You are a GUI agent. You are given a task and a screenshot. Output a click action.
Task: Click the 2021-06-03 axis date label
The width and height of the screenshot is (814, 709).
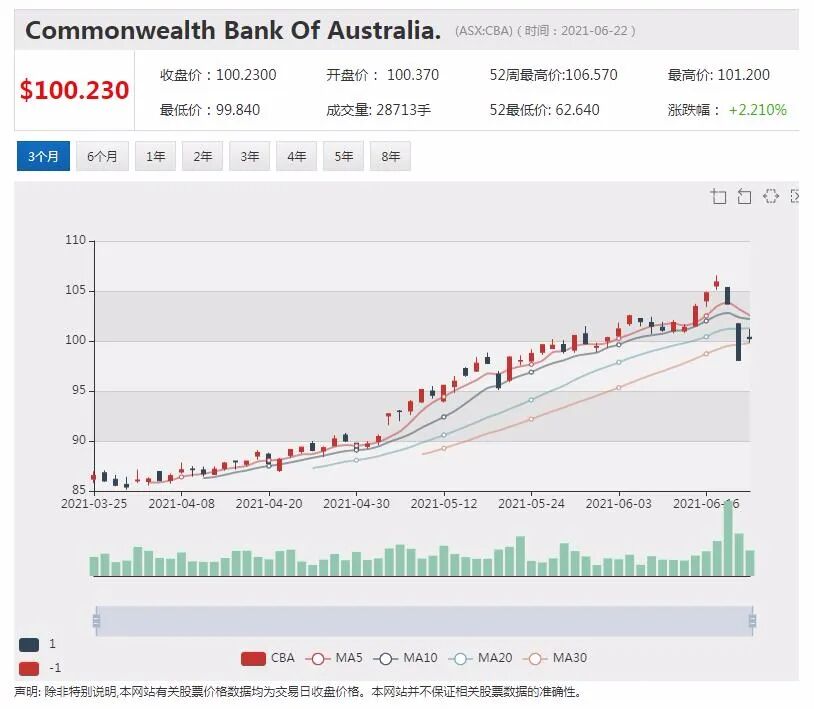619,503
